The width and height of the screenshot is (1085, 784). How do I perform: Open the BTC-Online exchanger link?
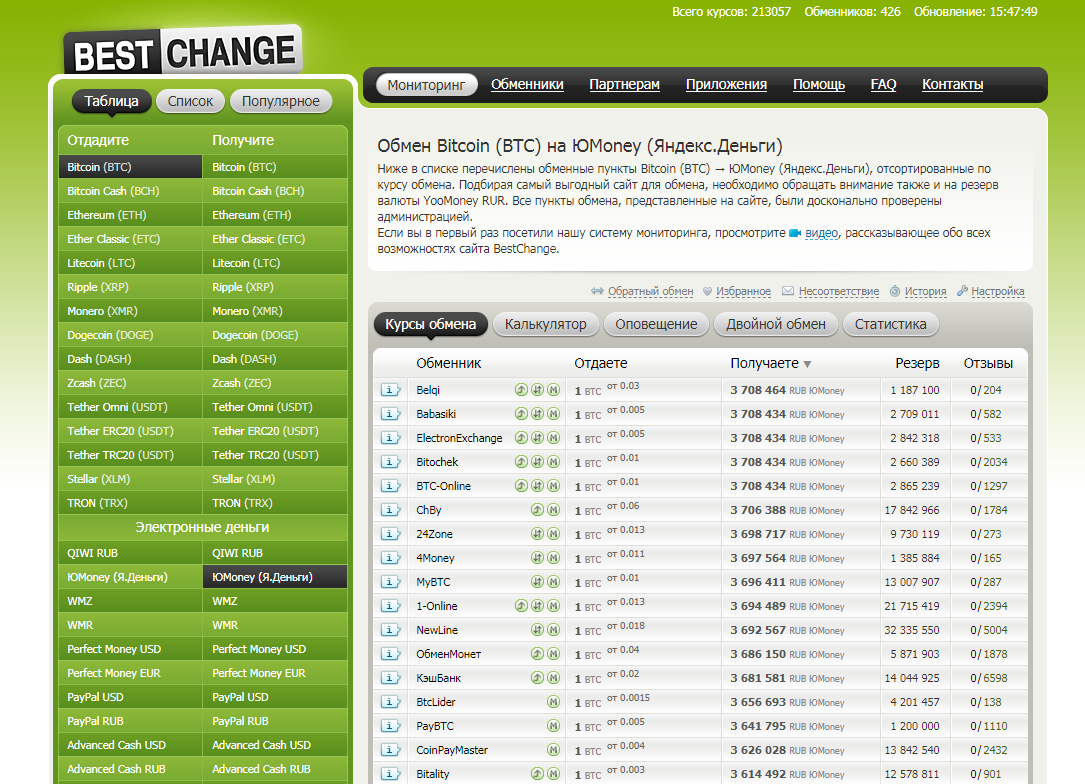(444, 486)
